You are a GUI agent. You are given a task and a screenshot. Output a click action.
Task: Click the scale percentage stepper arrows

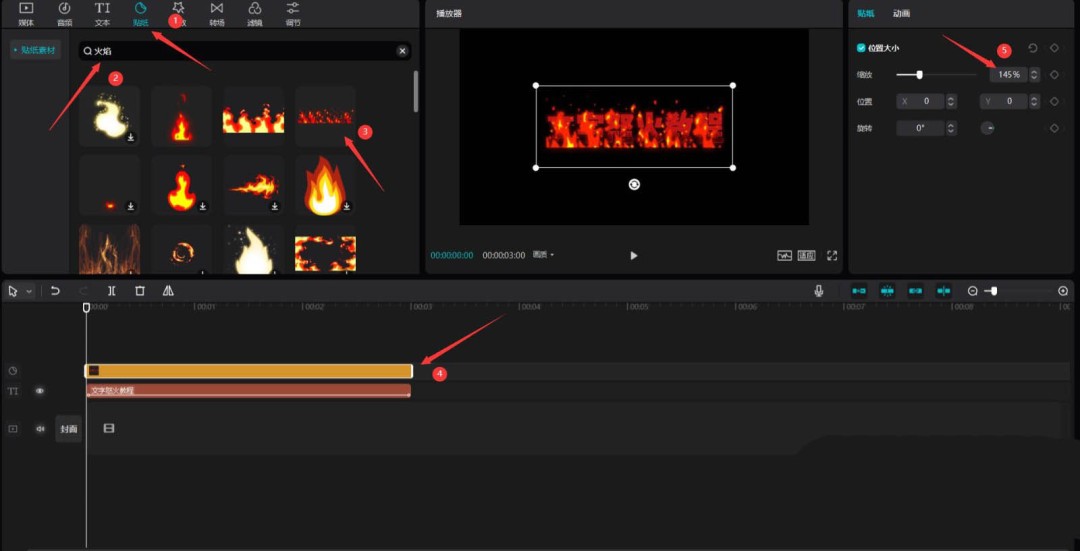tap(1034, 75)
